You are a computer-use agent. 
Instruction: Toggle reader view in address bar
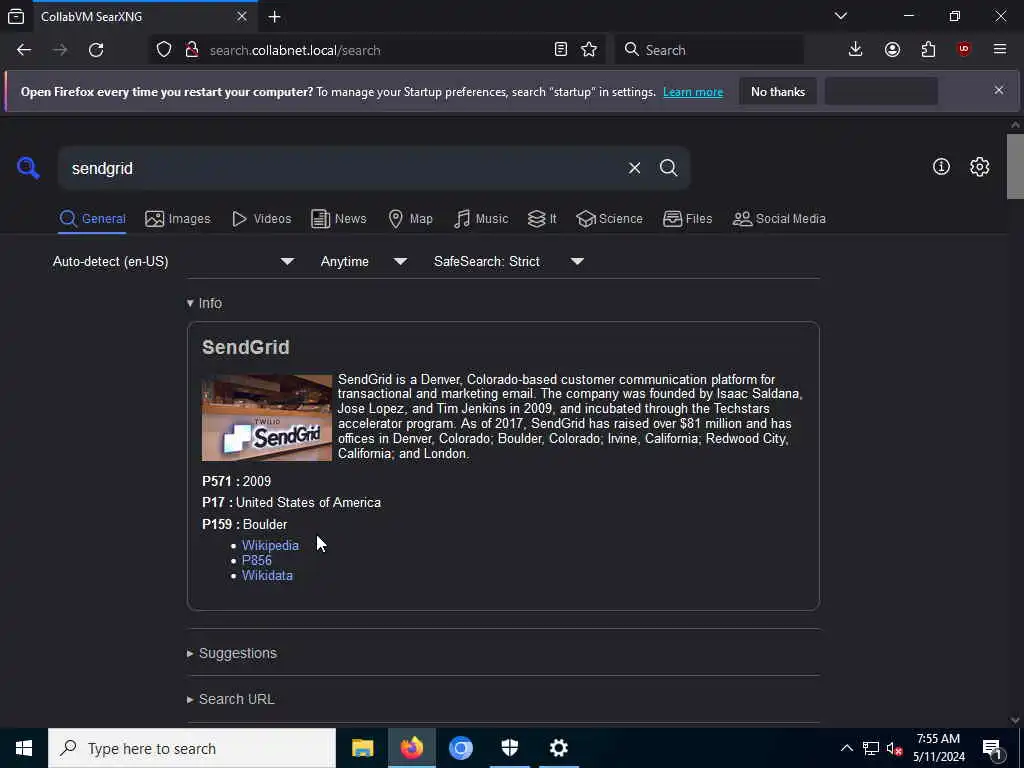click(x=560, y=50)
